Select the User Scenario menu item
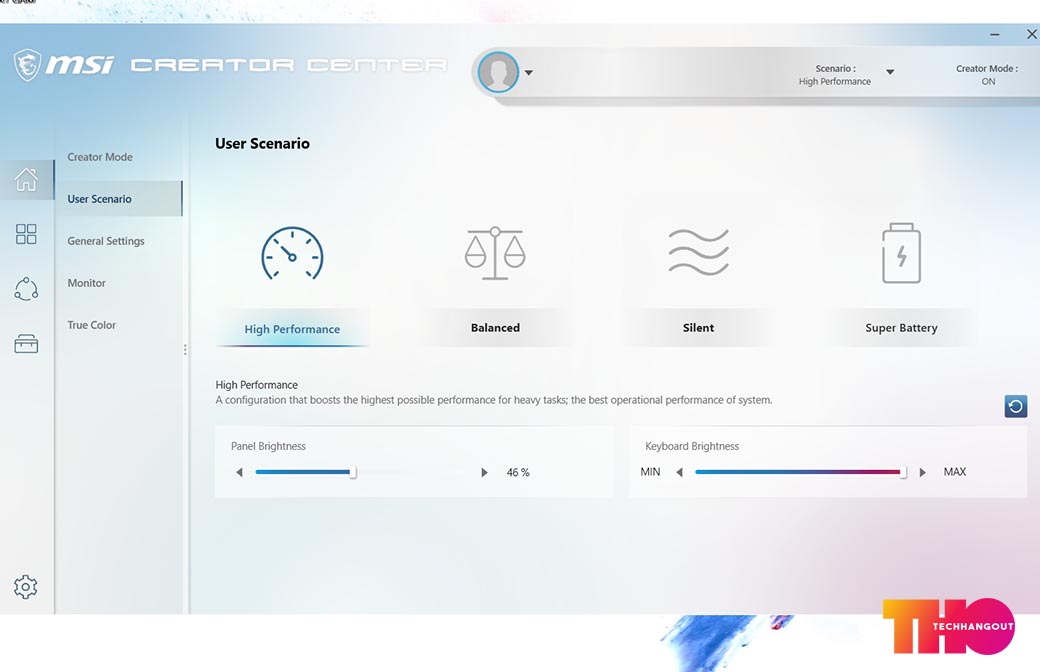The image size is (1040, 672). pos(119,198)
